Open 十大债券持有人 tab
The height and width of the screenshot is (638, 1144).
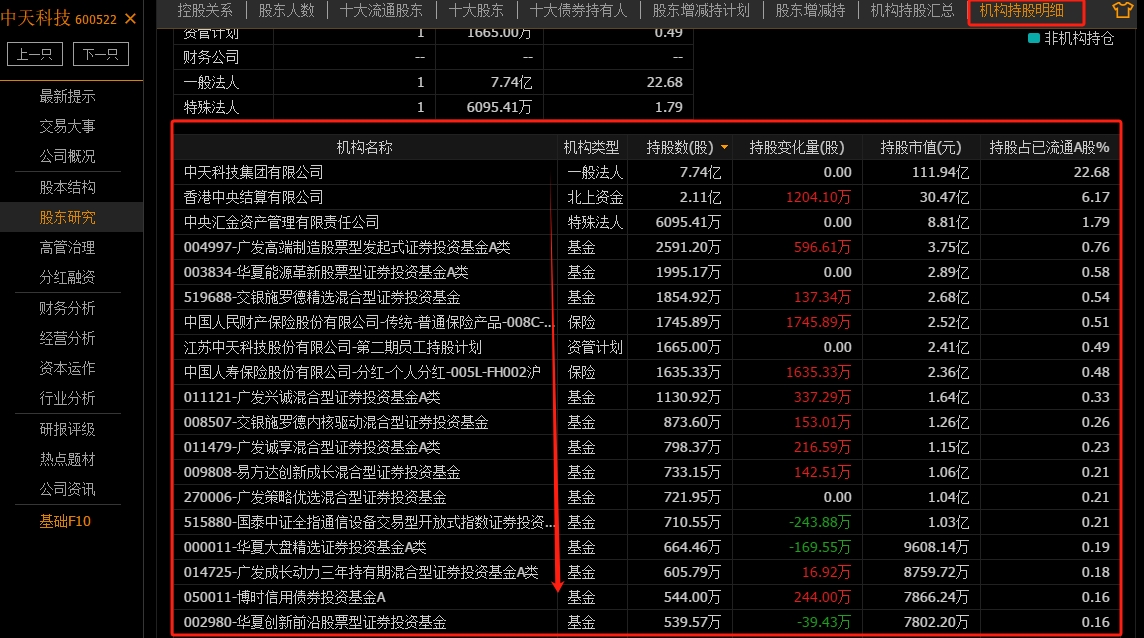point(579,10)
